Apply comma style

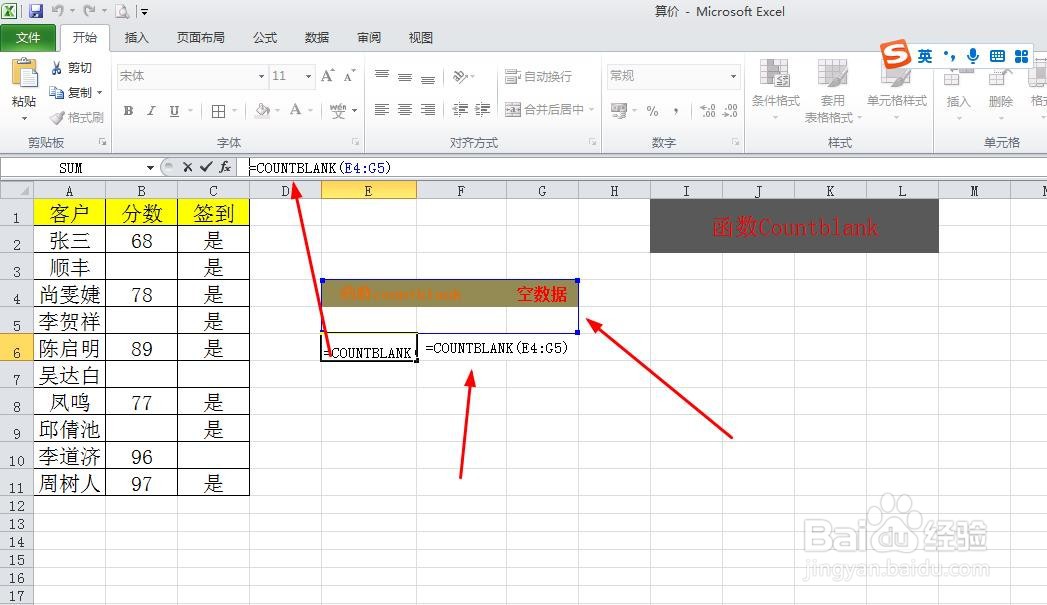tap(676, 111)
